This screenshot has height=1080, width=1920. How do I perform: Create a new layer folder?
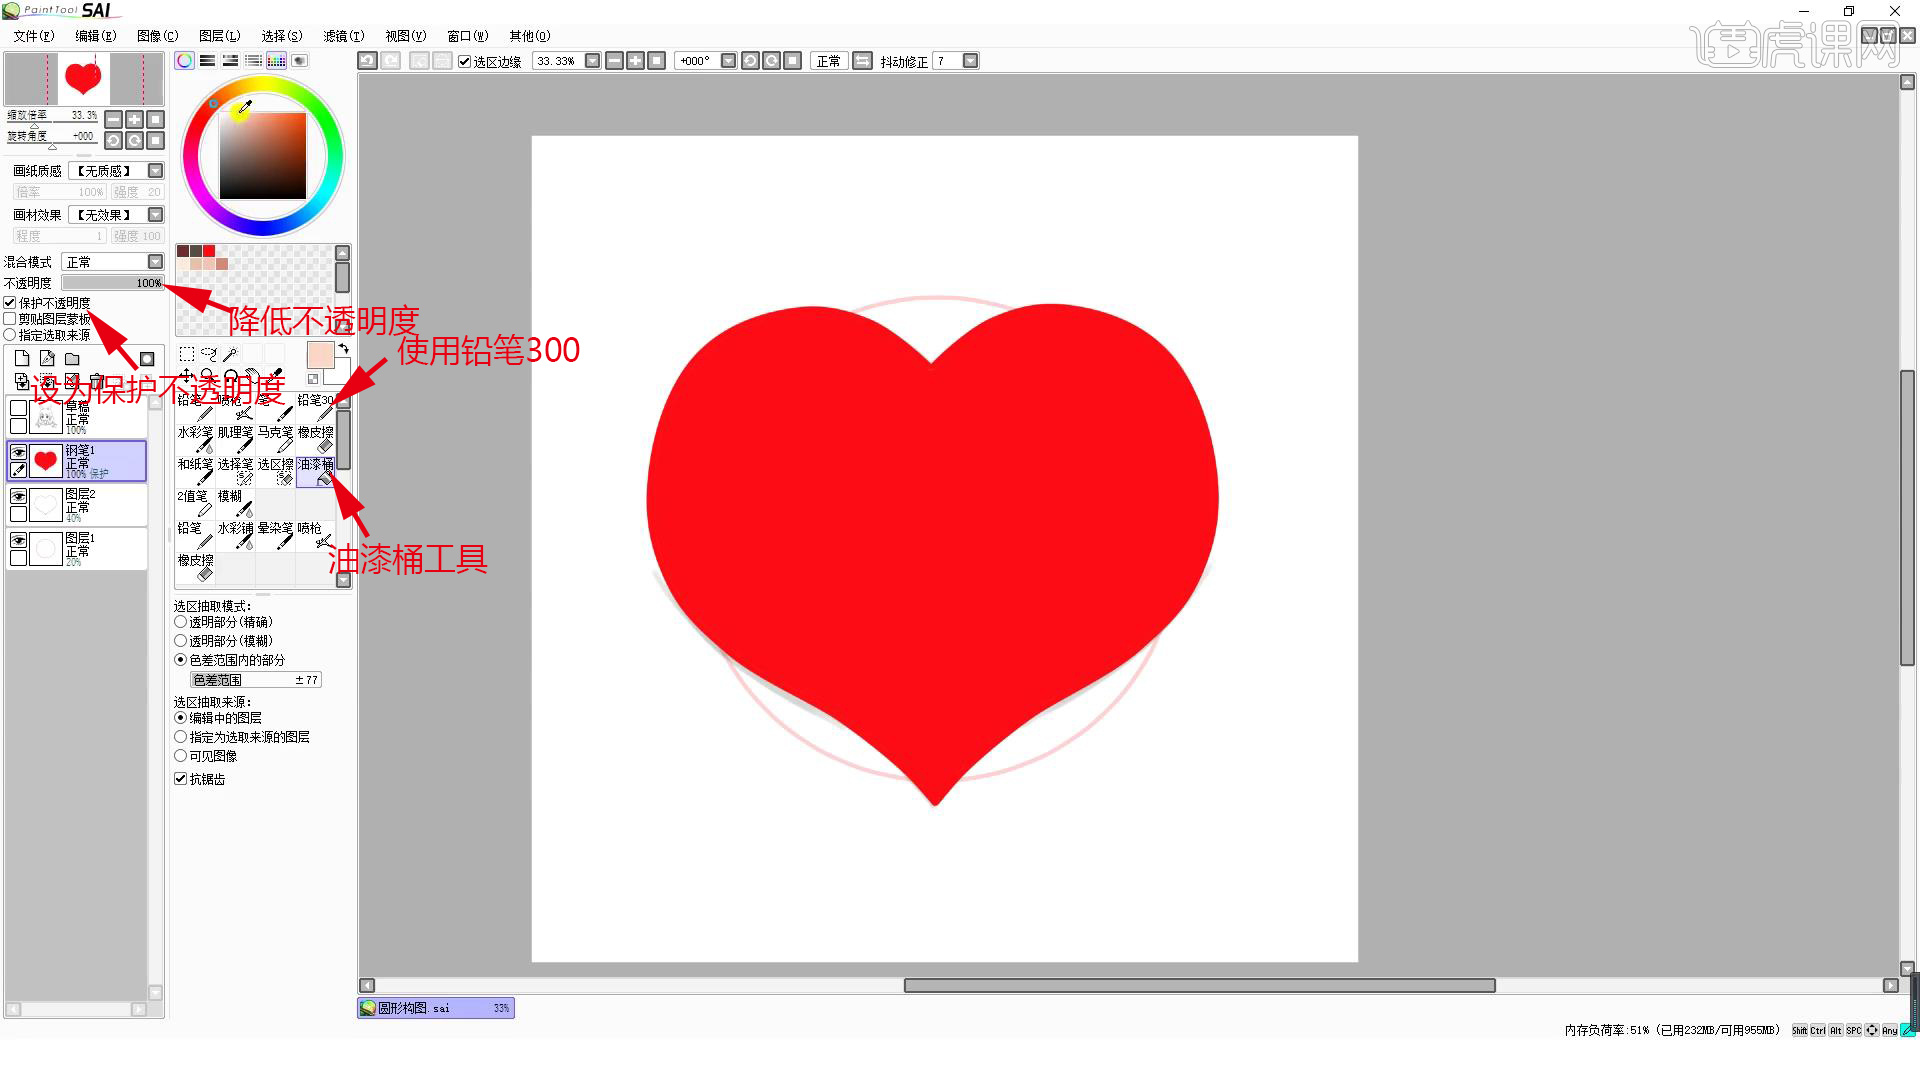[x=72, y=359]
